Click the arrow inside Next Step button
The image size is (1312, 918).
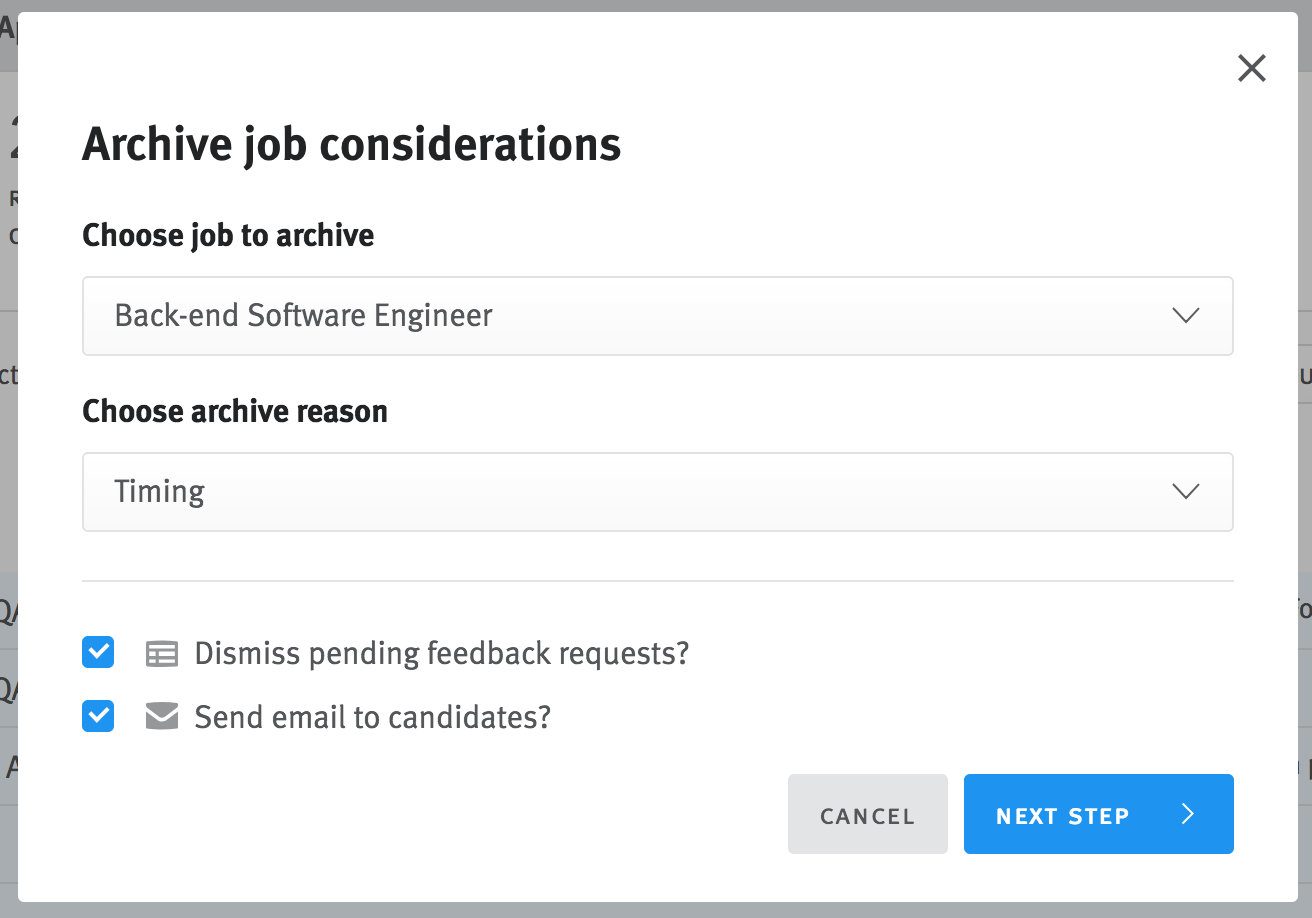click(x=1188, y=814)
